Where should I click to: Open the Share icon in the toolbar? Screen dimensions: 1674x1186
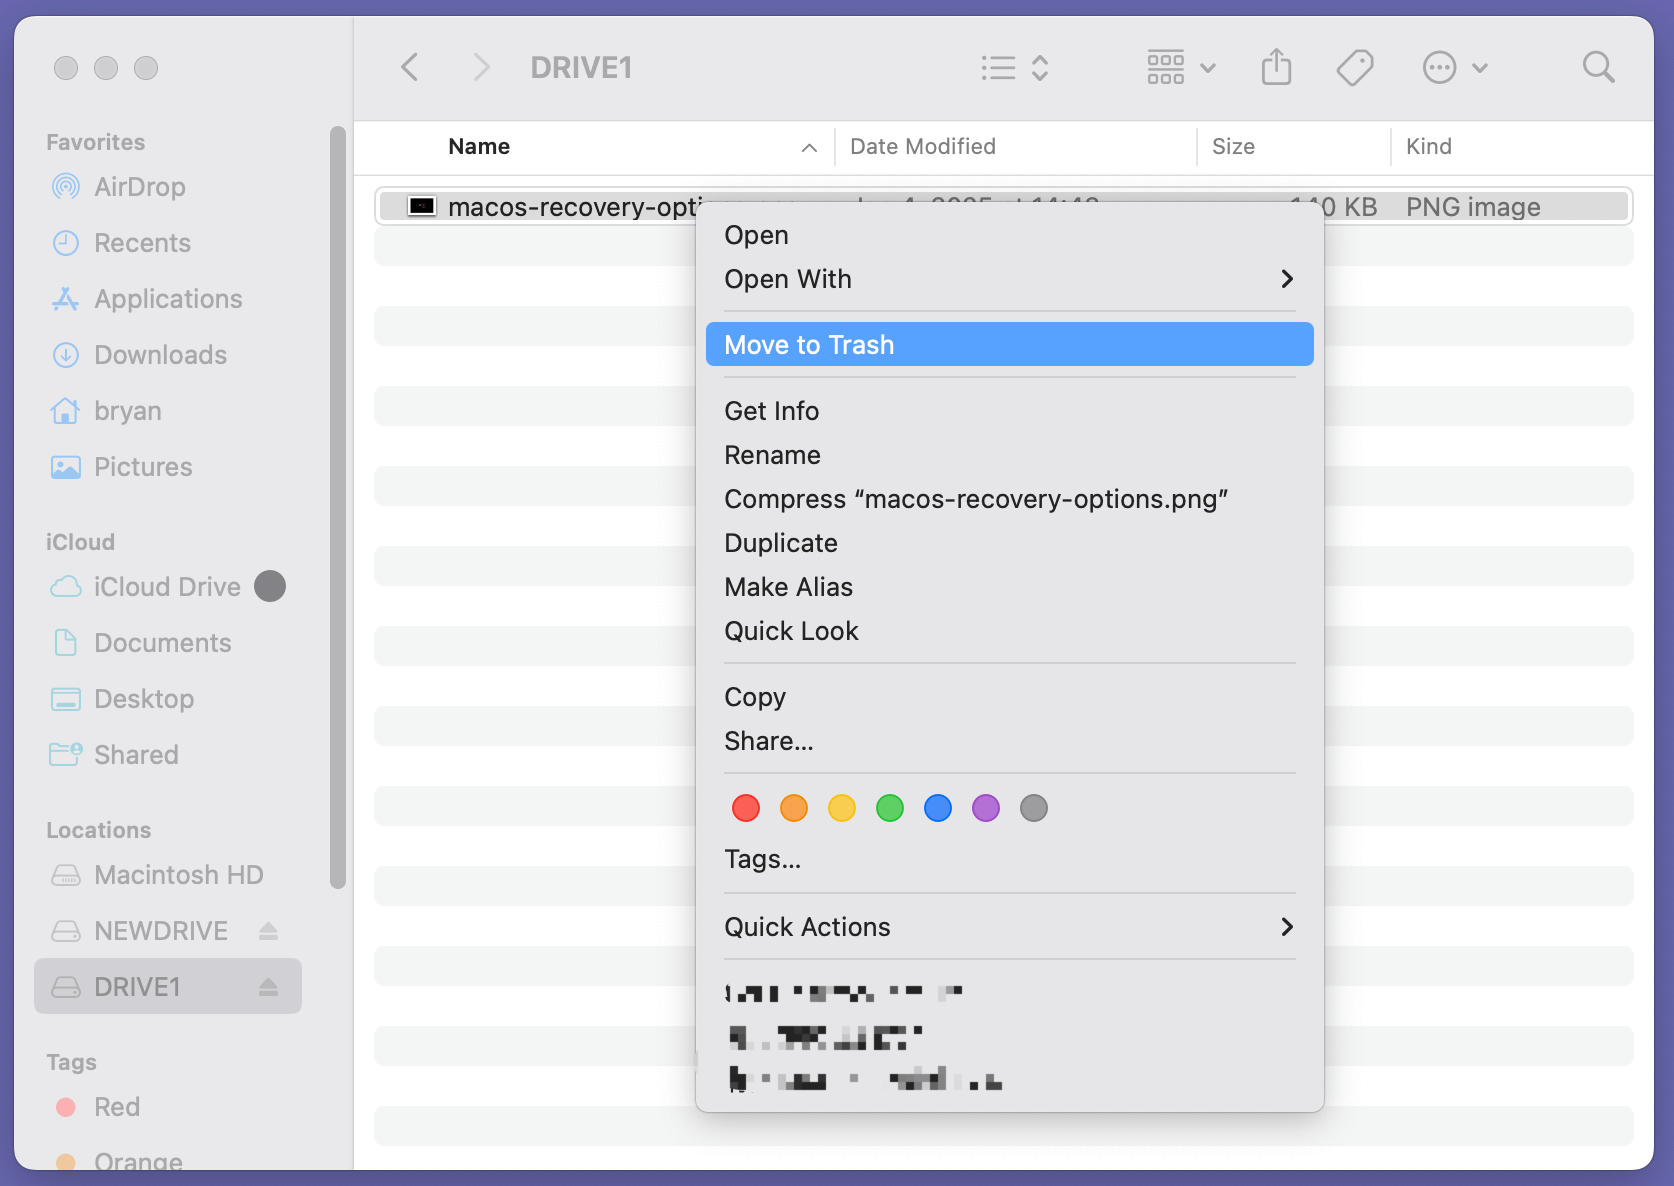pyautogui.click(x=1276, y=67)
